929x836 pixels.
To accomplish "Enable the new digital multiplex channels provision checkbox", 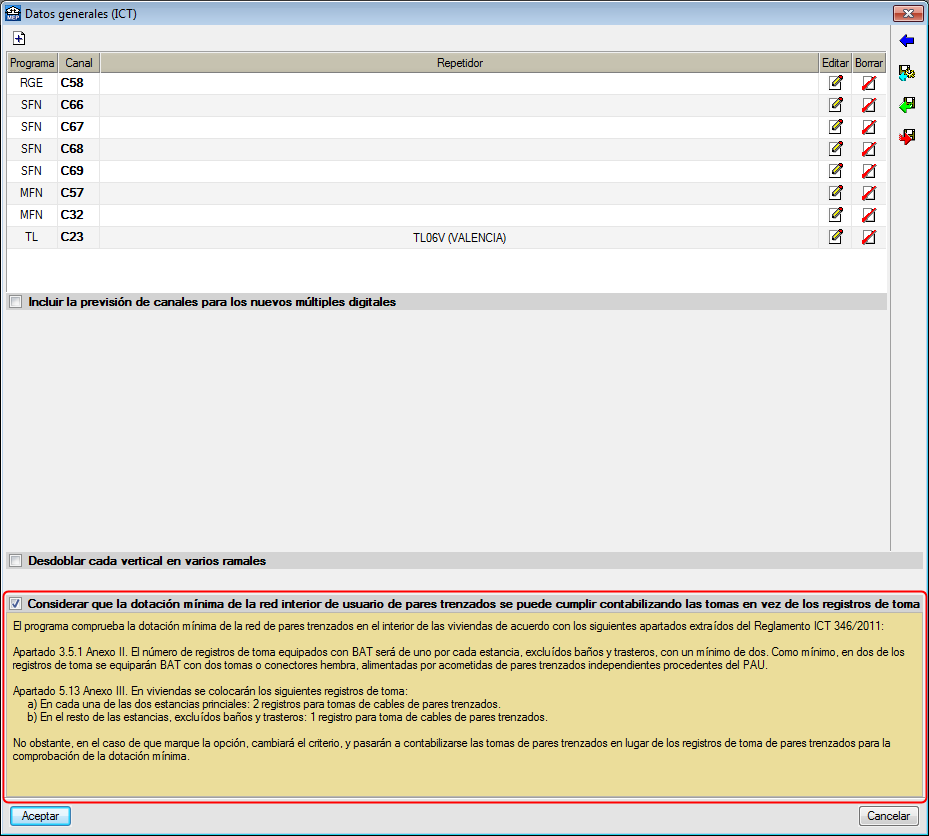I will coord(16,302).
